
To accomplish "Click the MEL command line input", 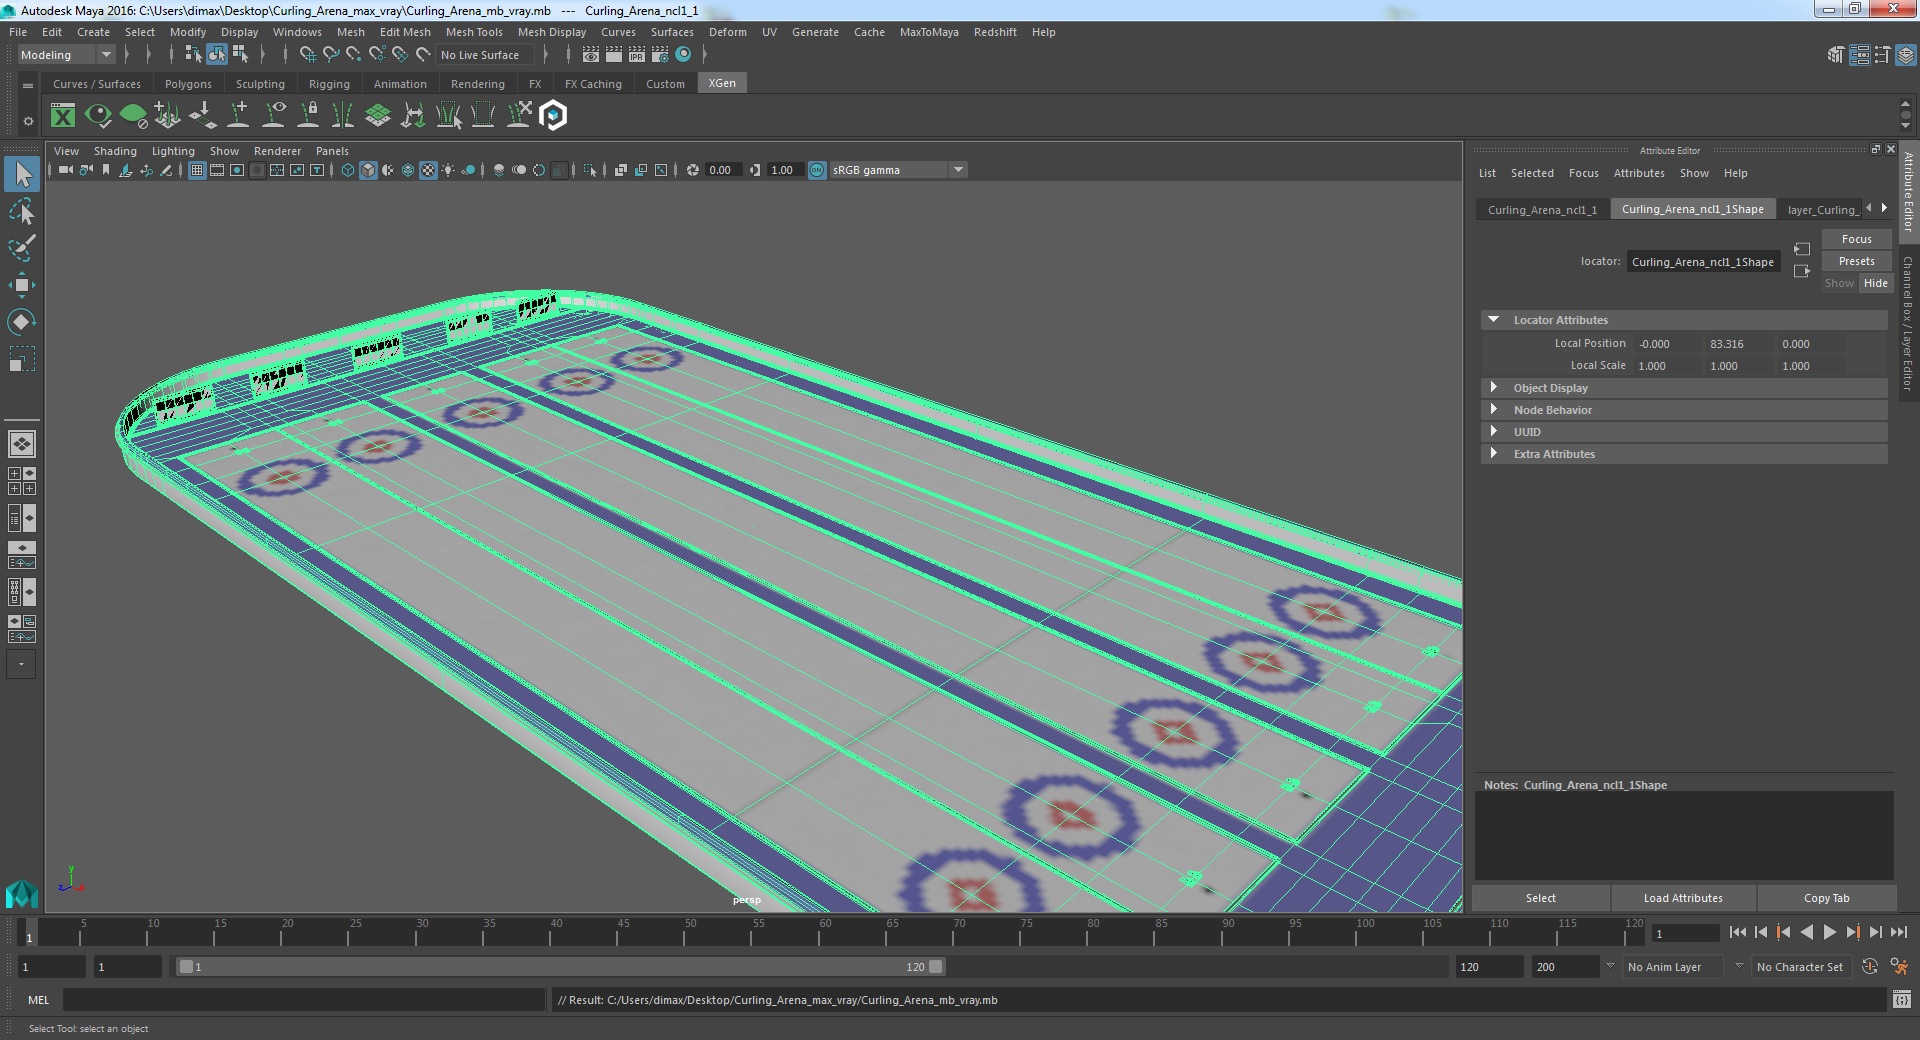I will pyautogui.click(x=304, y=999).
